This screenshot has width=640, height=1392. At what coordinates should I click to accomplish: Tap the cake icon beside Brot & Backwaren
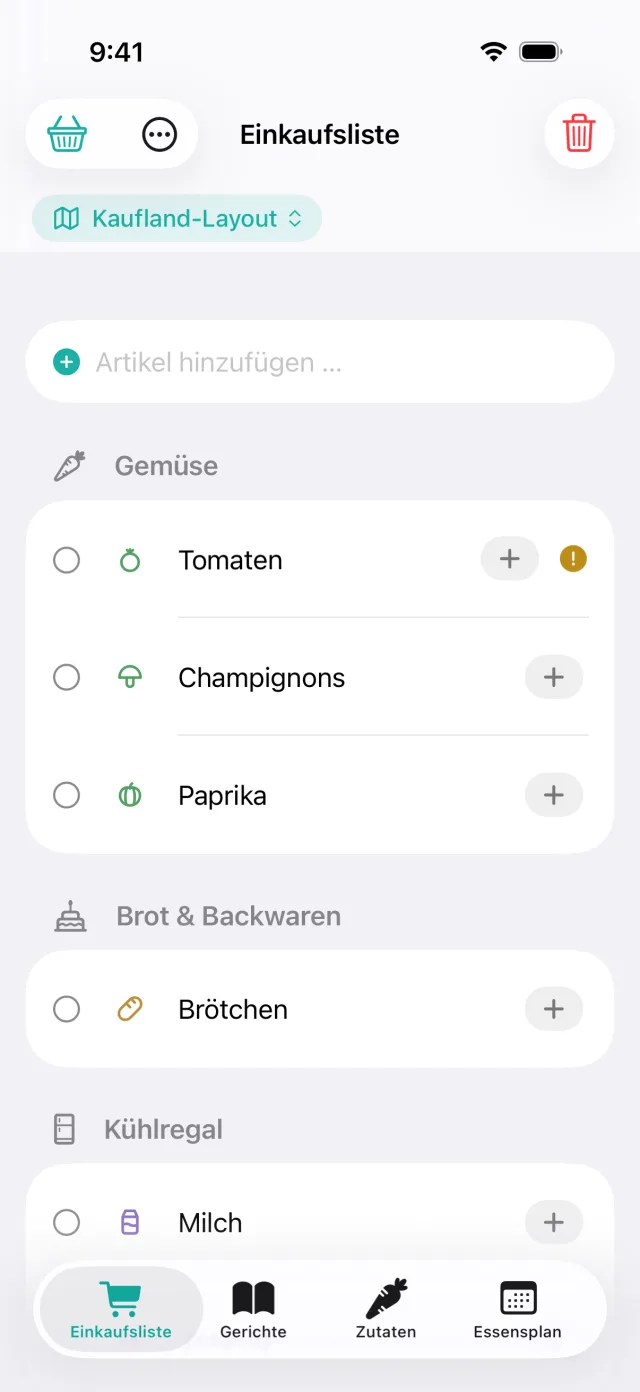tap(69, 916)
